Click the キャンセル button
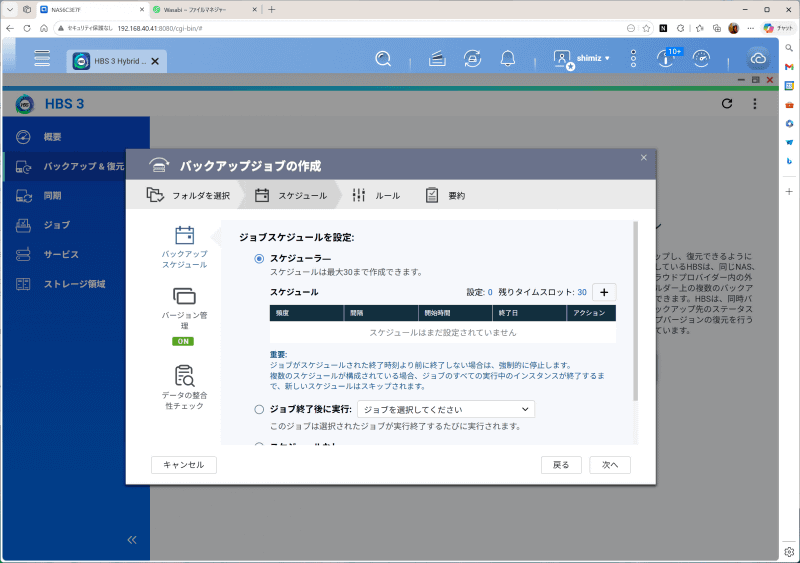The height and width of the screenshot is (563, 800). 184,465
